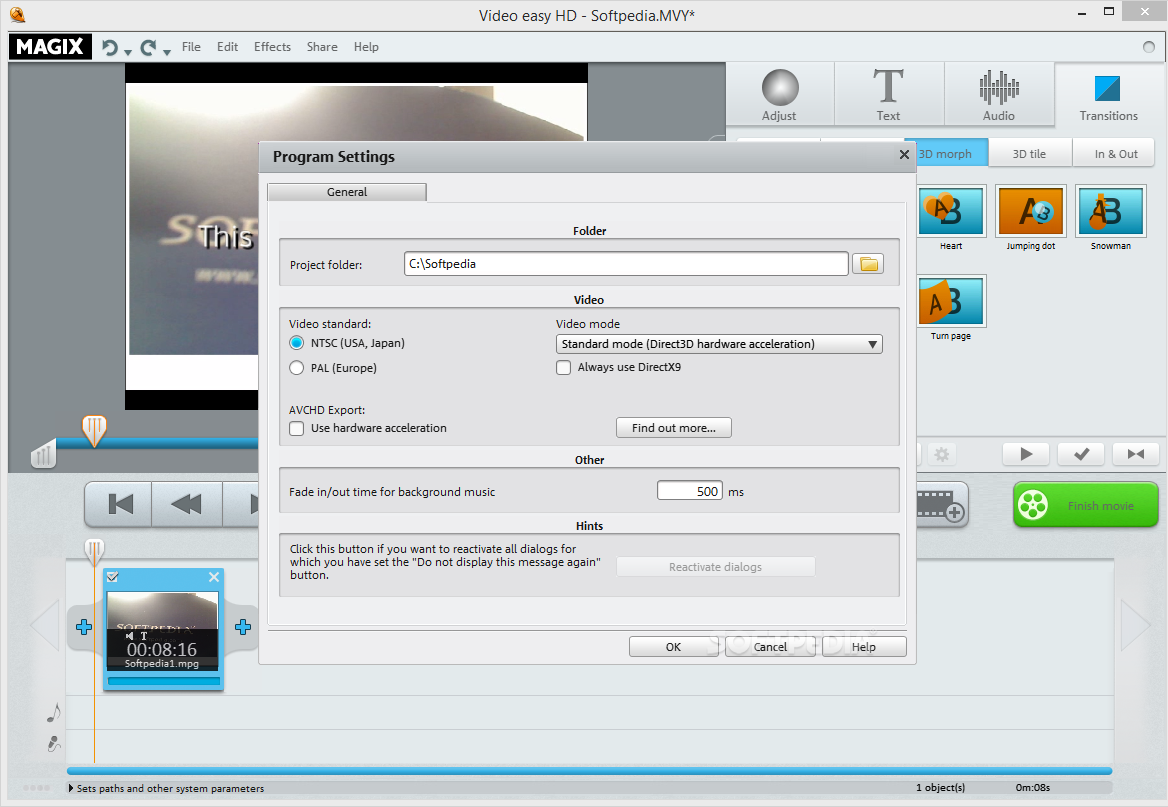
Task: Click the clip mute speaker icon
Action: pyautogui.click(x=130, y=636)
